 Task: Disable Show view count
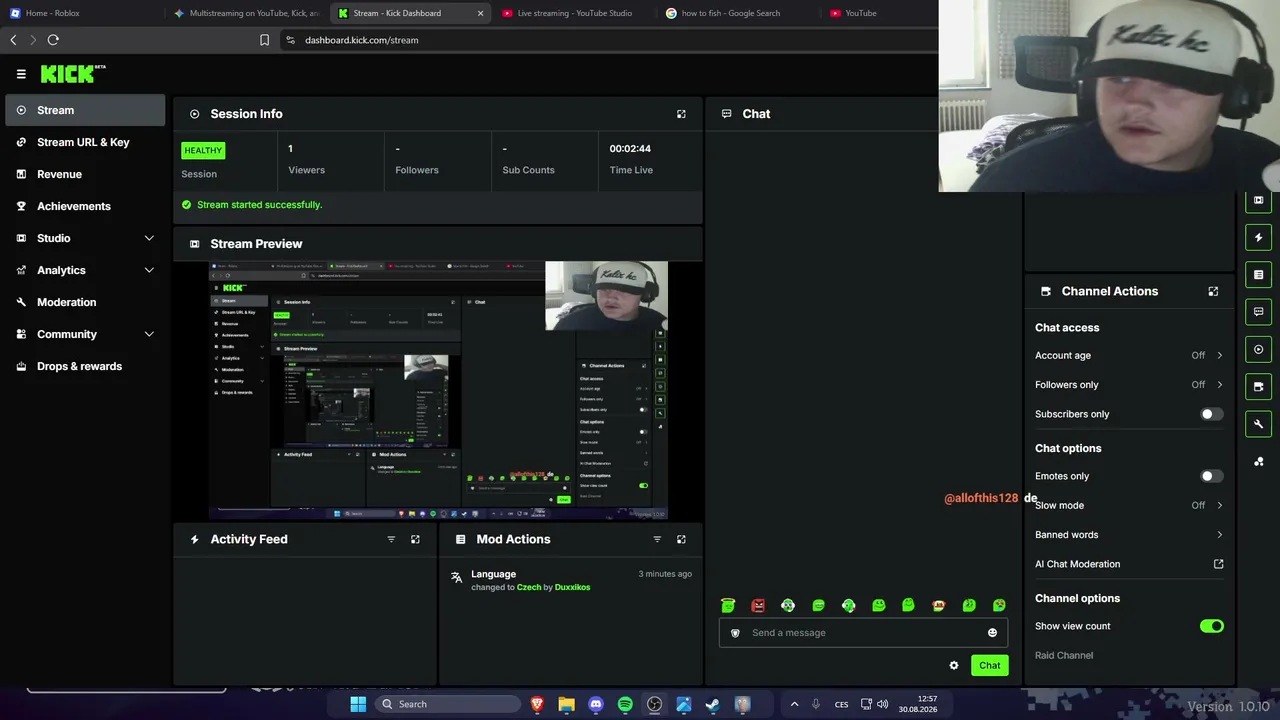tap(1211, 626)
